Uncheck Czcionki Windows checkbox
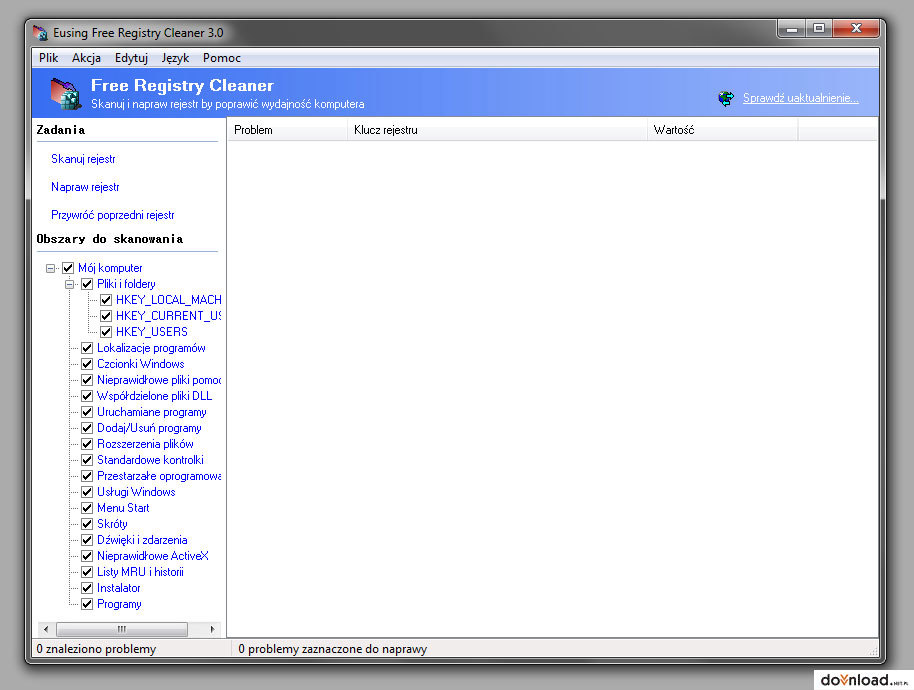 pos(87,364)
